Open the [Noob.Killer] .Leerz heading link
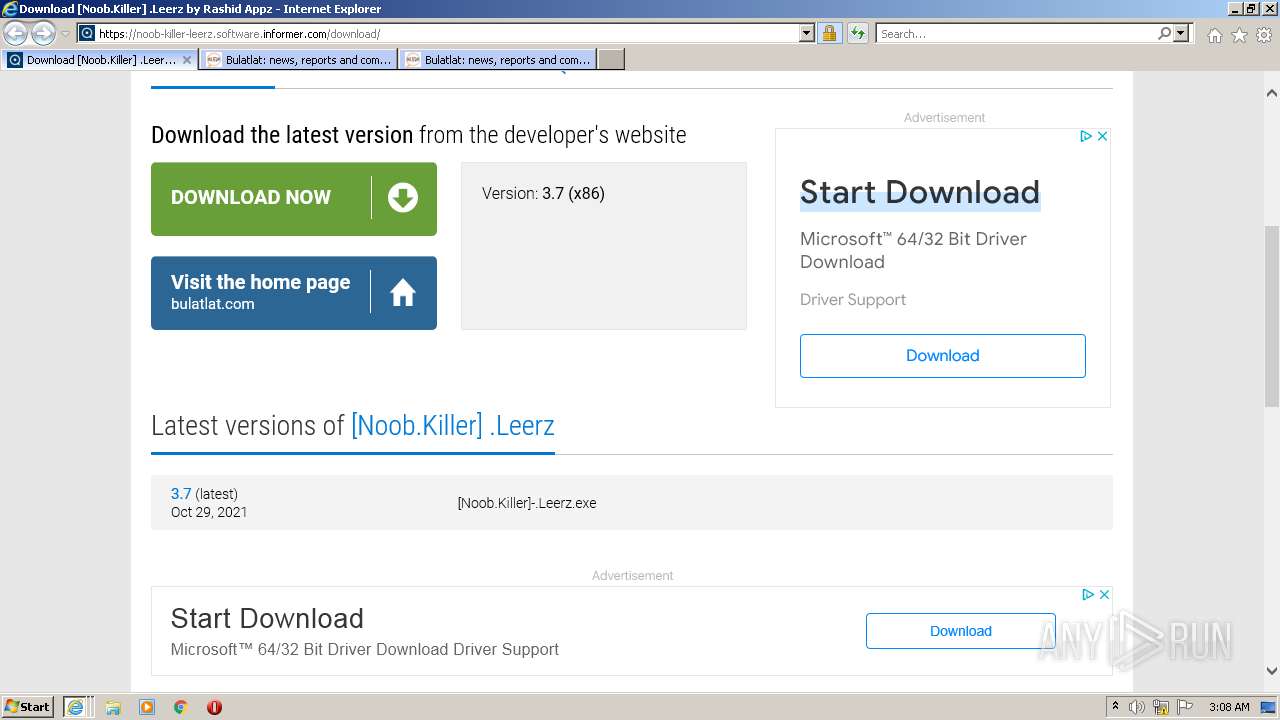 [452, 425]
